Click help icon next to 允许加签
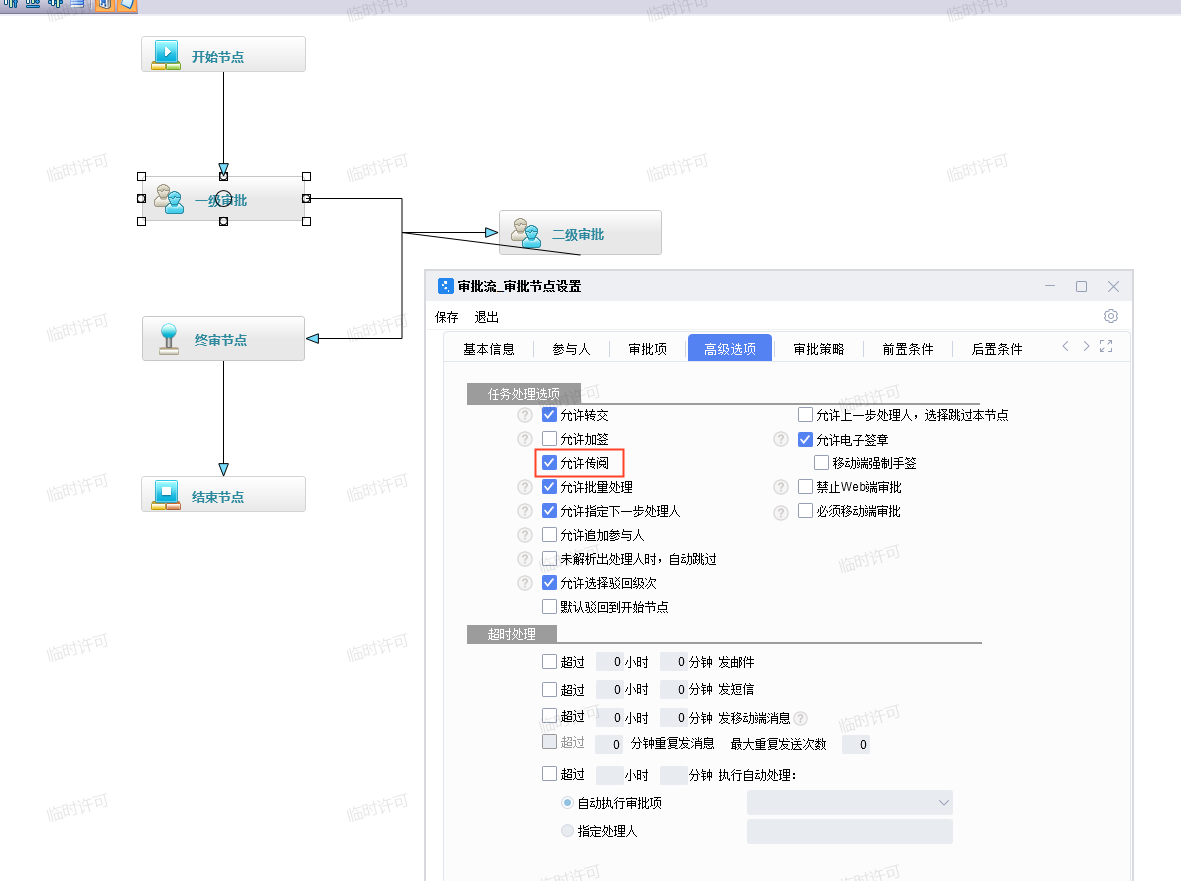This screenshot has width=1181, height=881. (525, 439)
